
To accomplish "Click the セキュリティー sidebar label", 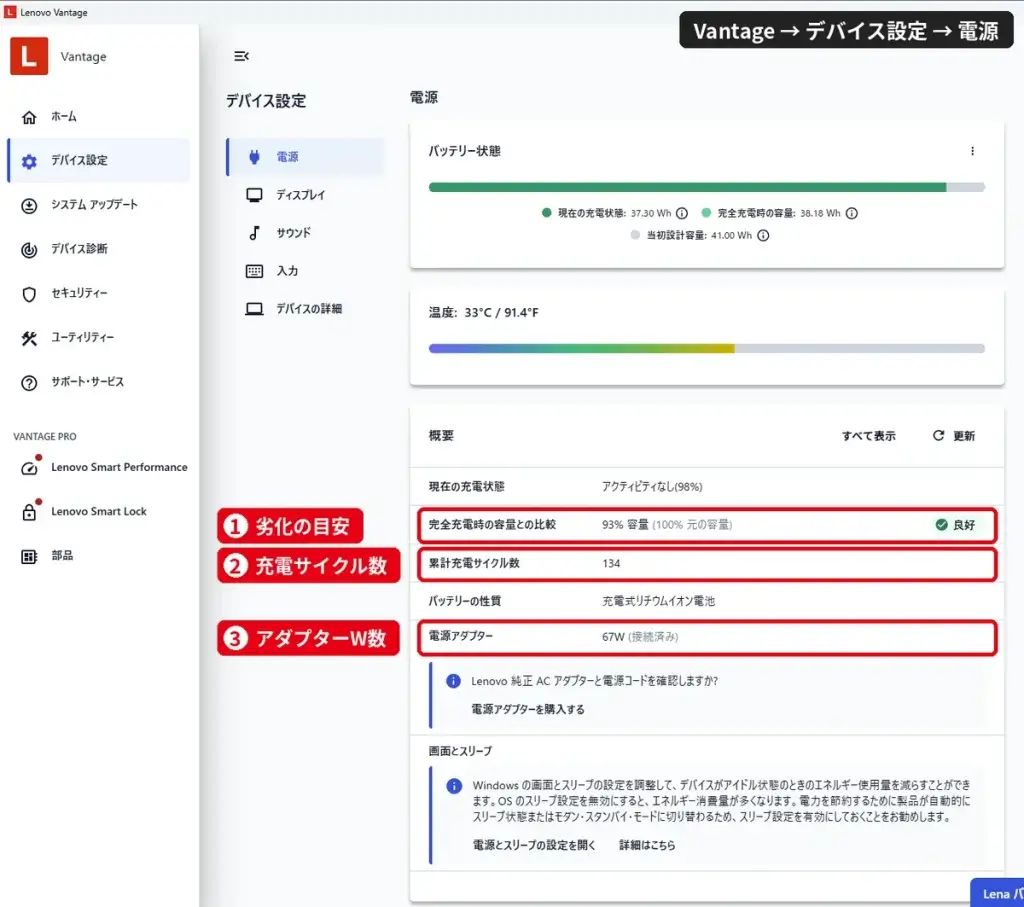I will tap(79, 293).
